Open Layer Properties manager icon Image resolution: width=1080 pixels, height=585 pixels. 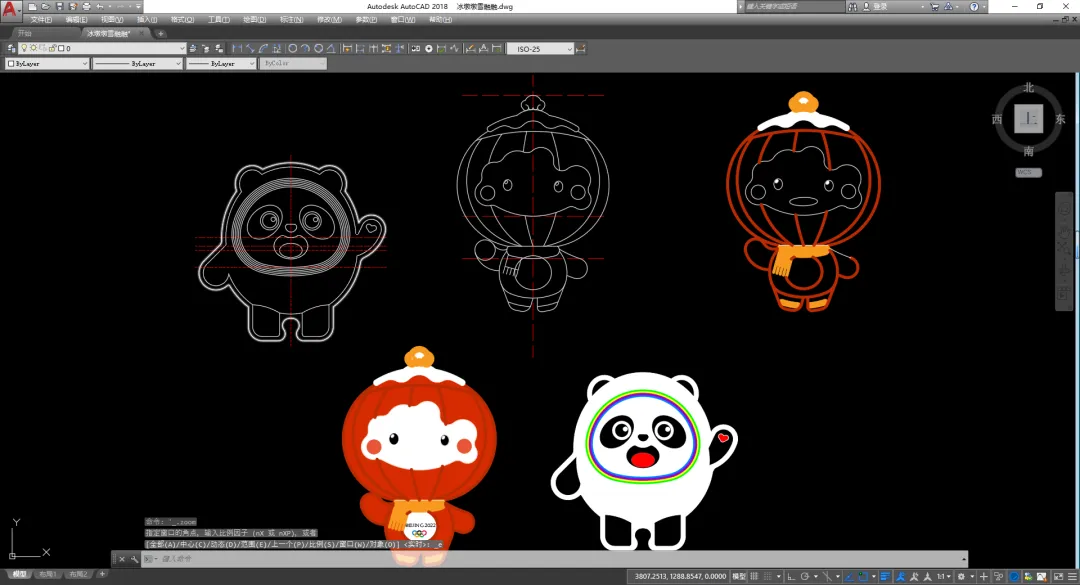tap(11, 48)
